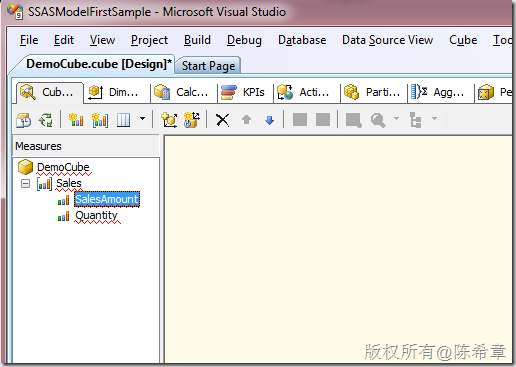Screen dimensions: 516x367
Task: Open the zoom dropdown arrow
Action: 396,118
